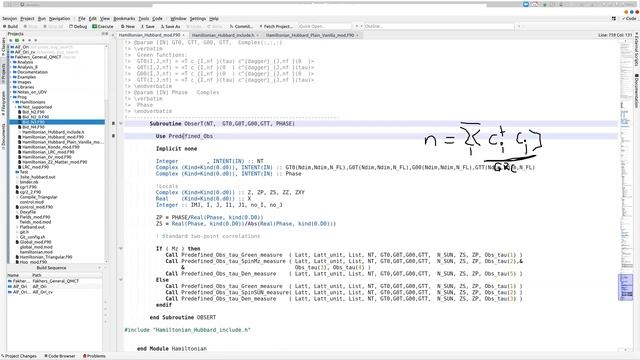
Task: Open the Session menu
Action: coord(9,19)
